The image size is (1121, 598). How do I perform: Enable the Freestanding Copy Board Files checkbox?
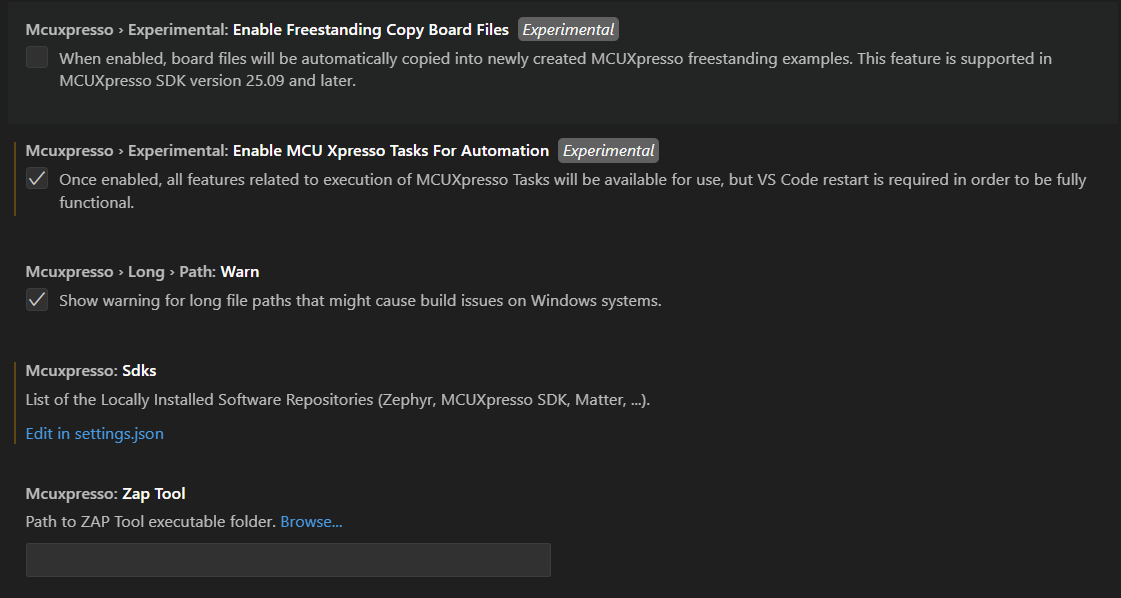(x=36, y=58)
